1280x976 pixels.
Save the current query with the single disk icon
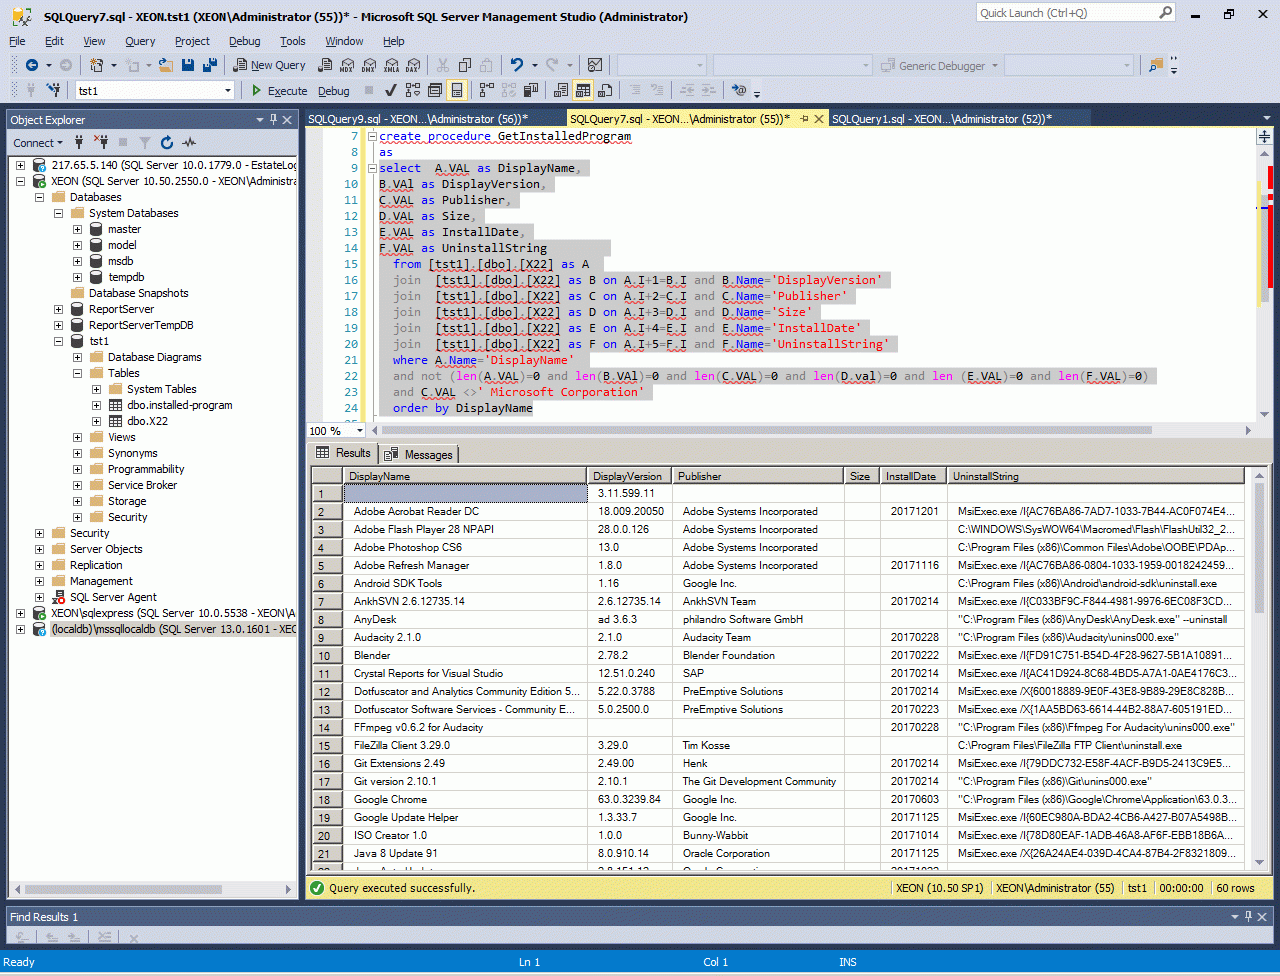pos(189,65)
